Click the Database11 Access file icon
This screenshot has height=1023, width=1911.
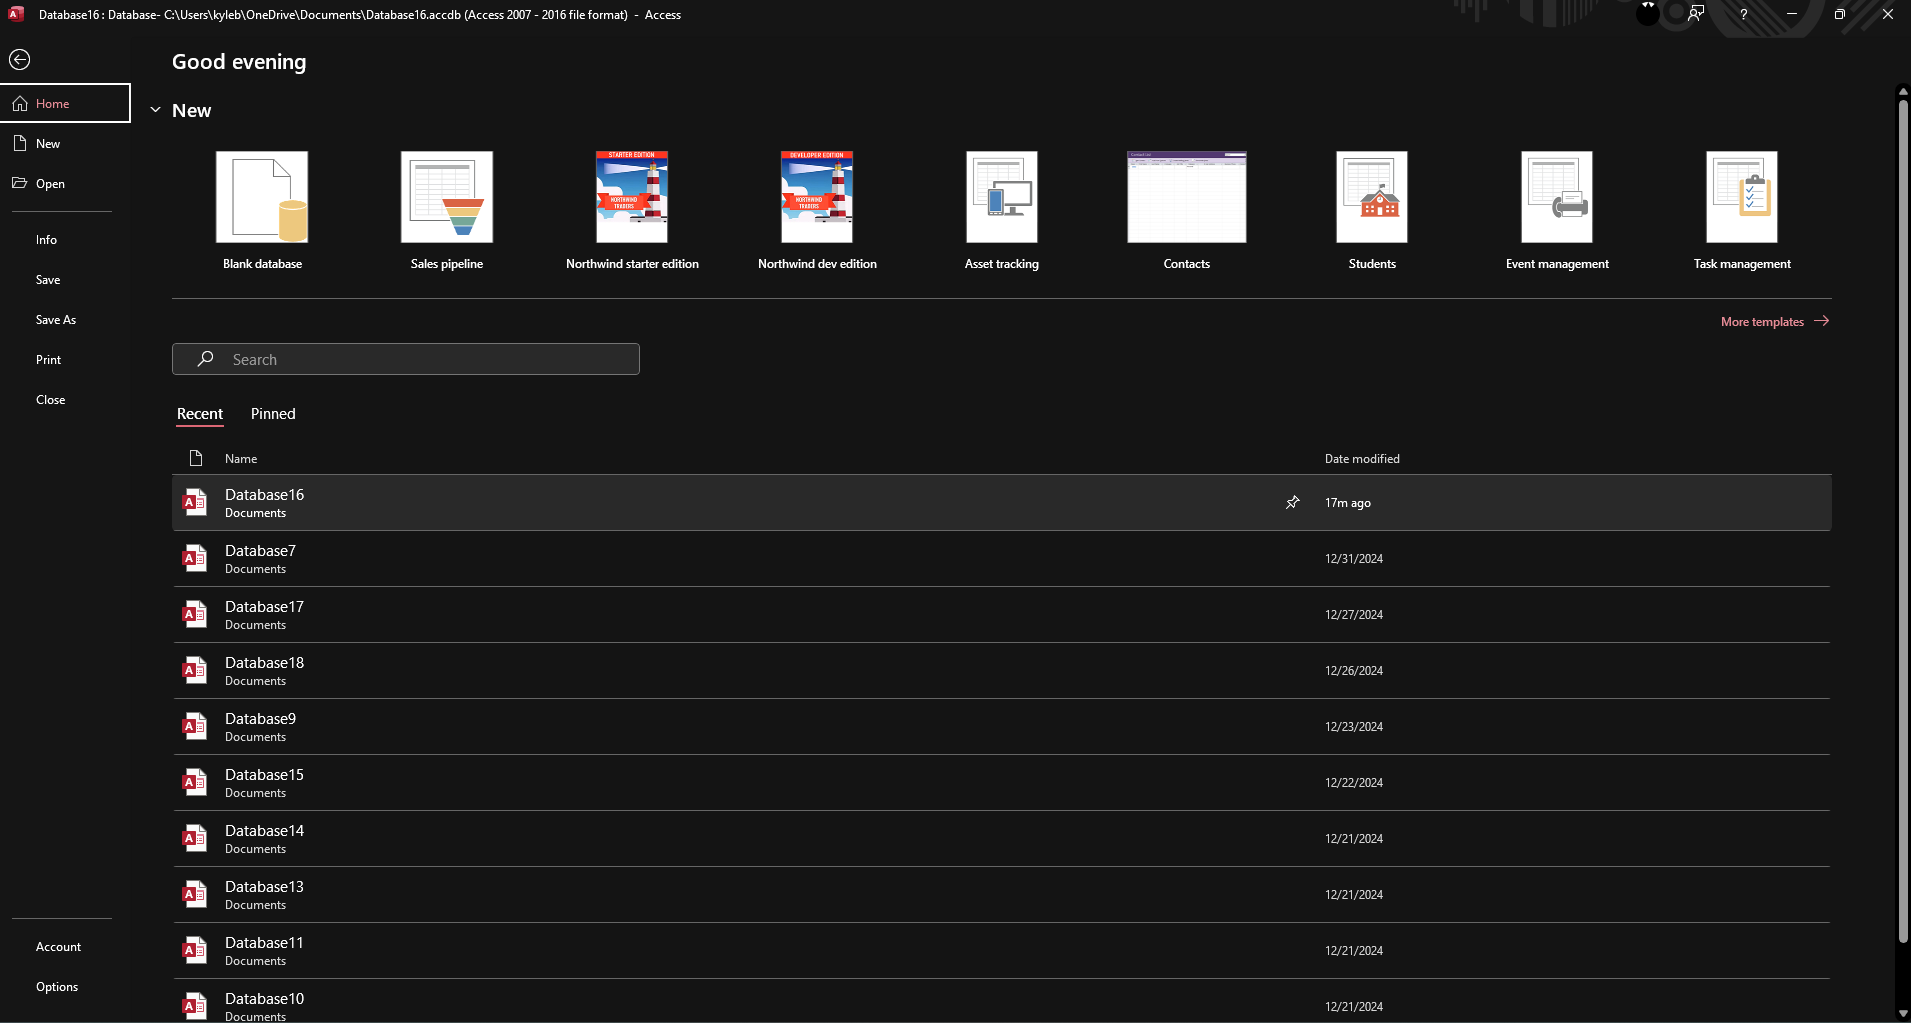click(x=195, y=950)
